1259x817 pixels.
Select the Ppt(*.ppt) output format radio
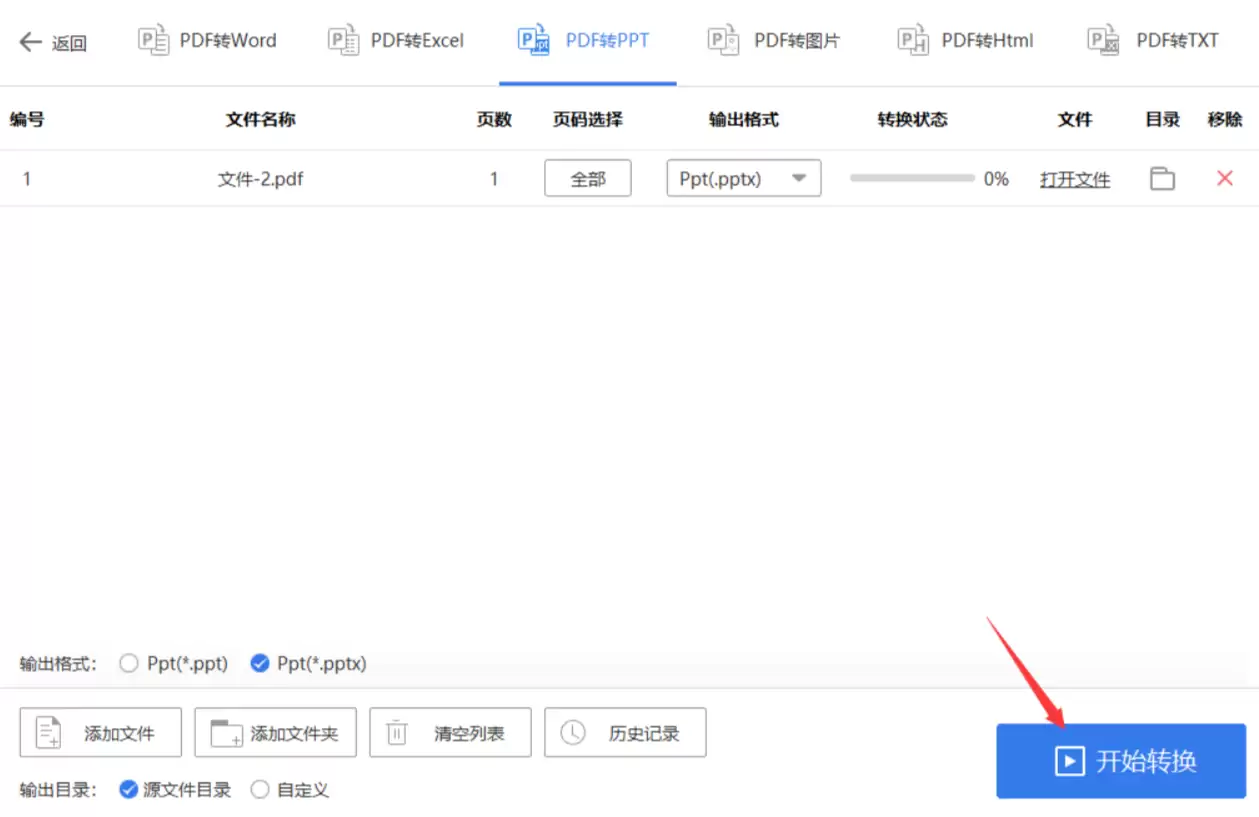tap(129, 663)
